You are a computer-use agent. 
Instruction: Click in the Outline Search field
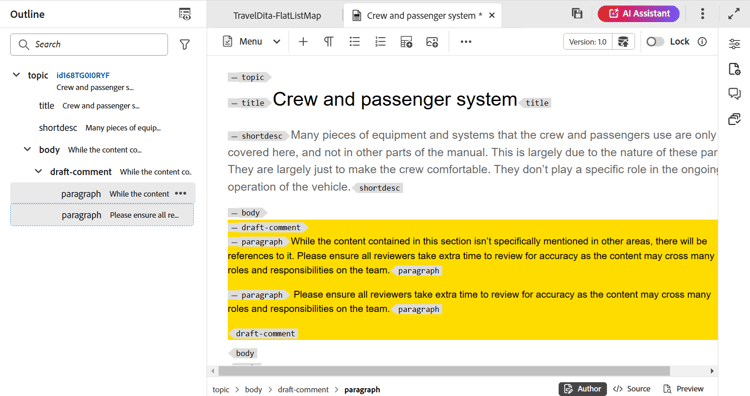coord(89,44)
